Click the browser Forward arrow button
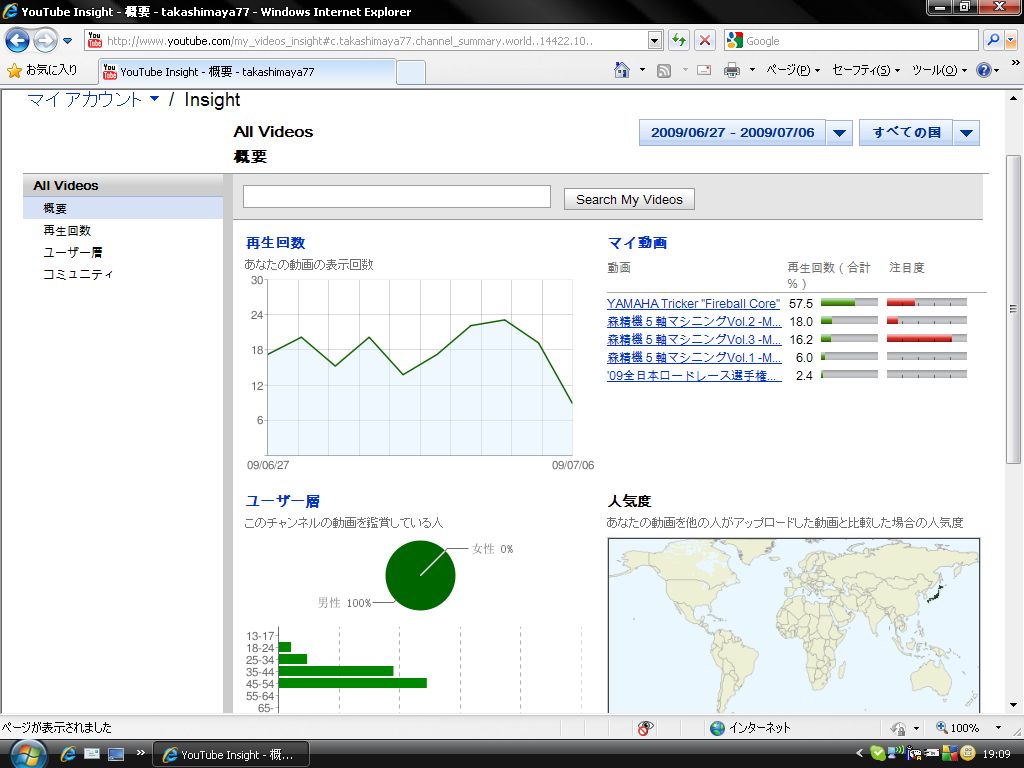 click(x=45, y=40)
